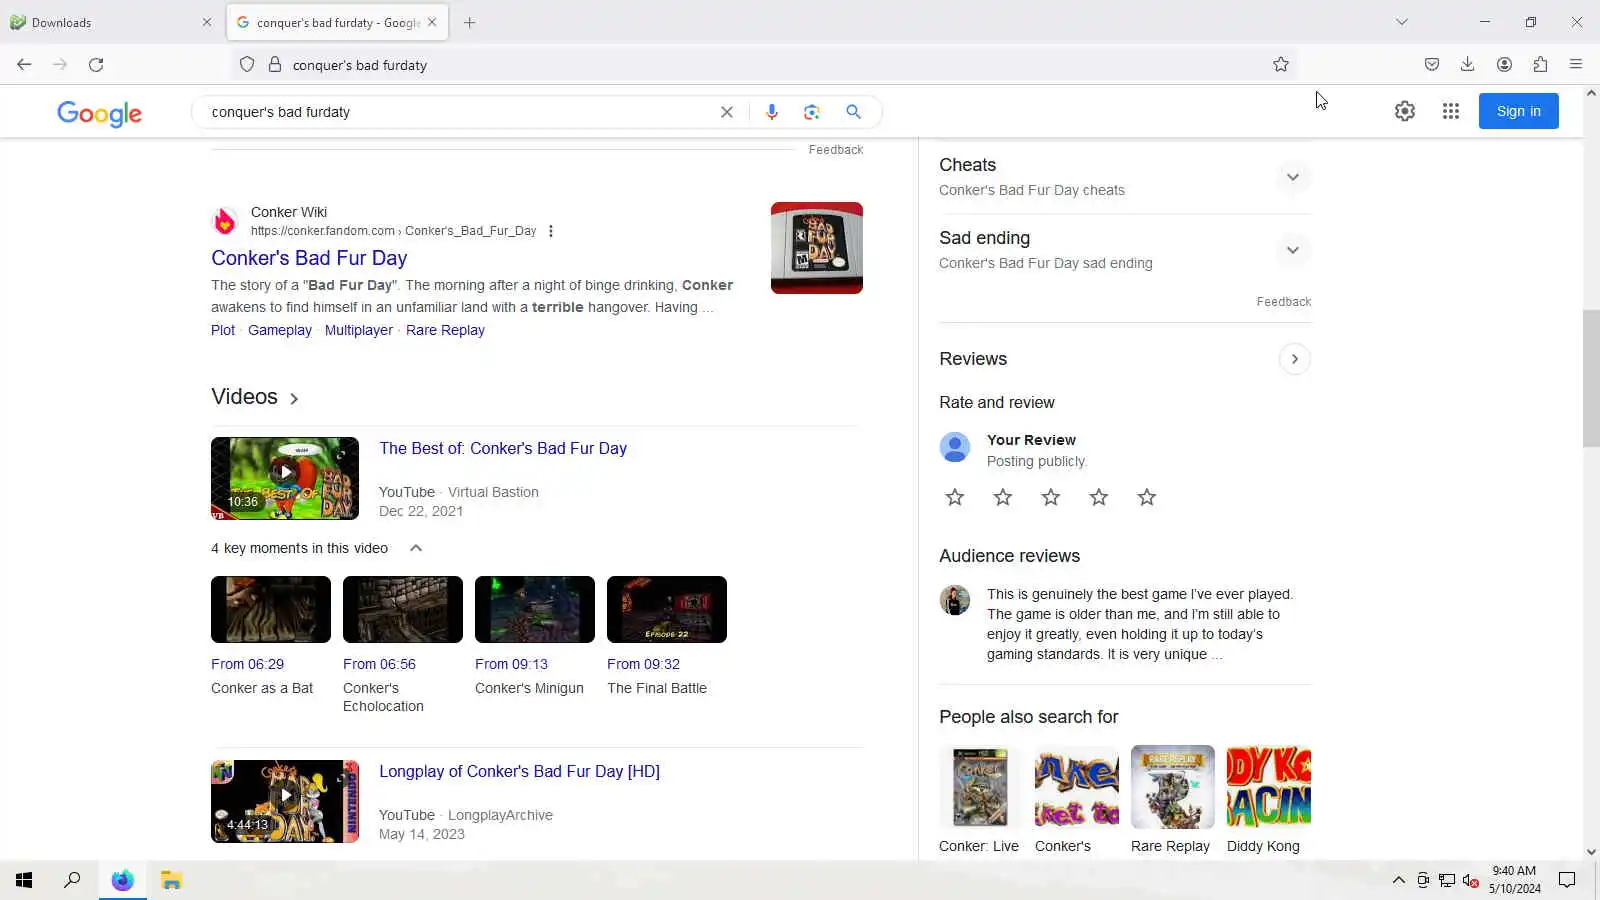
Task: Open Google quick settings gear
Action: 1405,112
